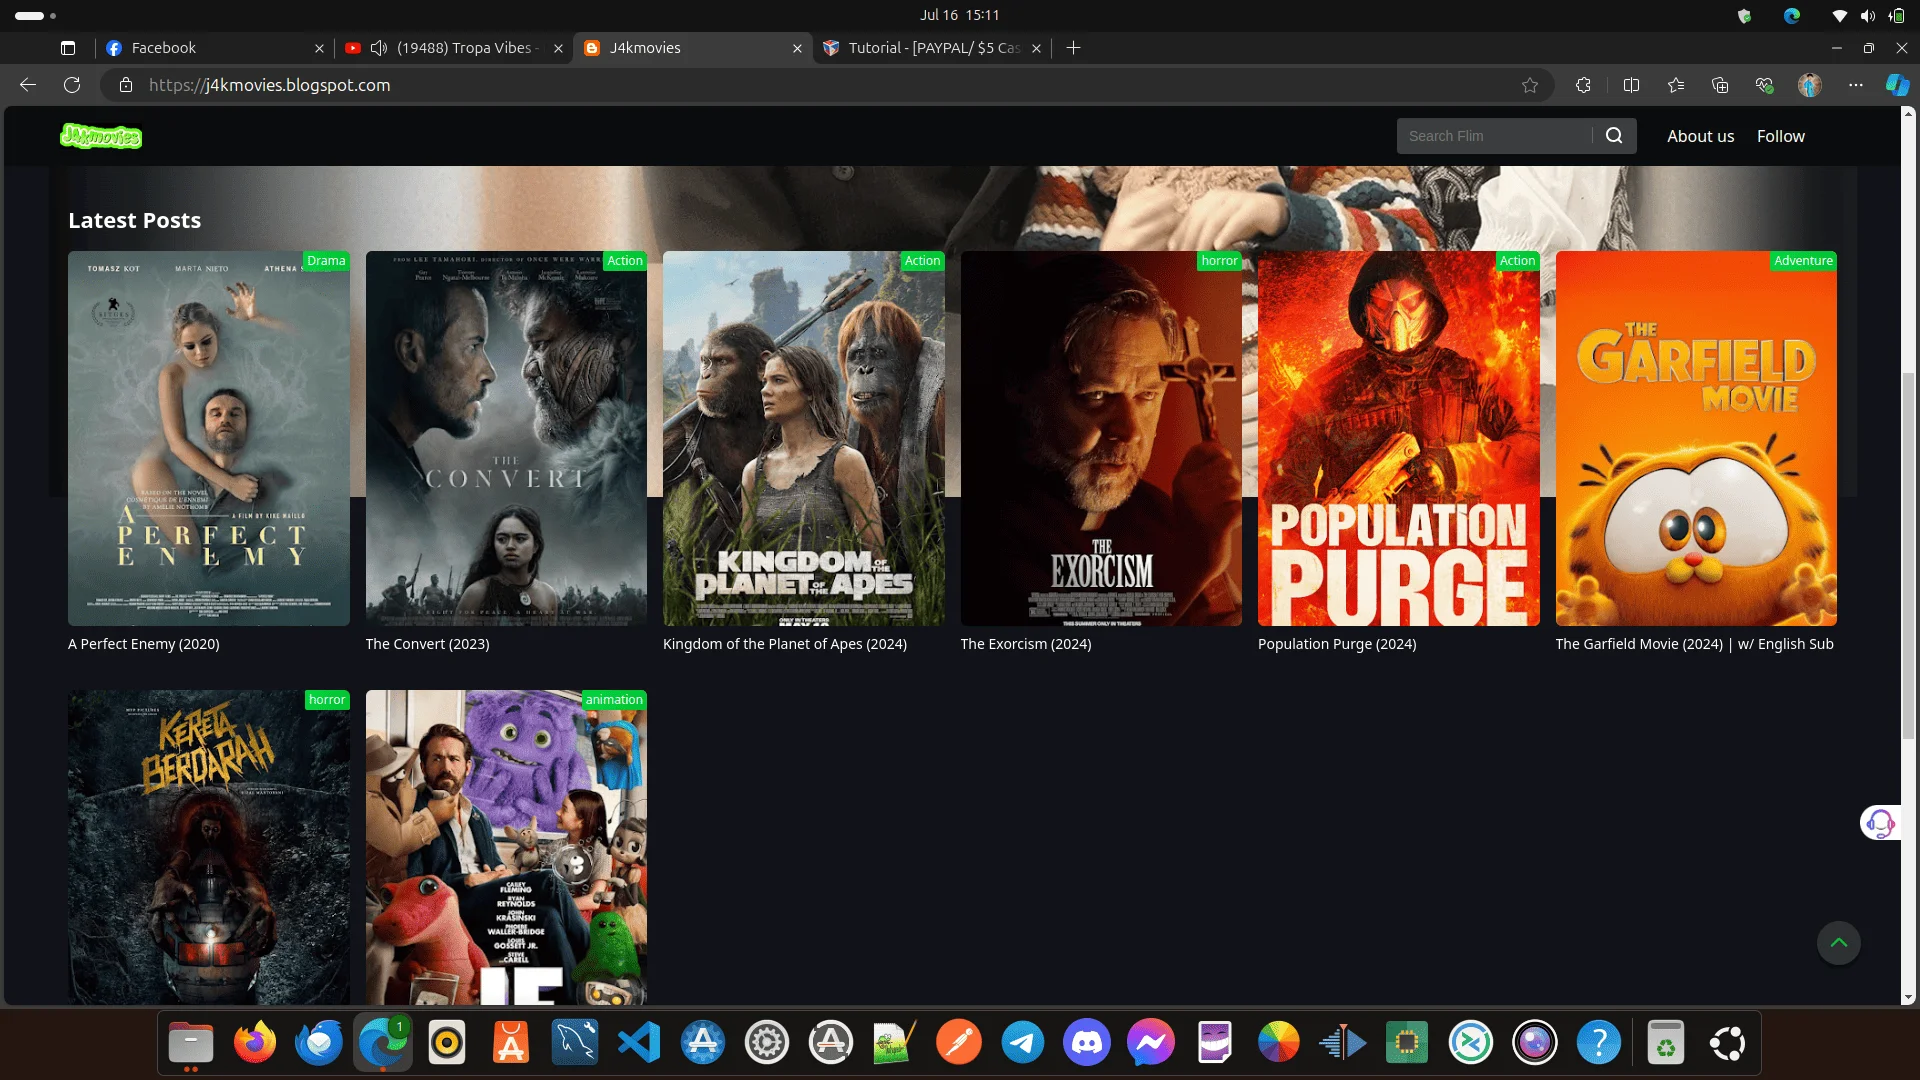
Task: Open the Population Purge poster
Action: (1399, 438)
